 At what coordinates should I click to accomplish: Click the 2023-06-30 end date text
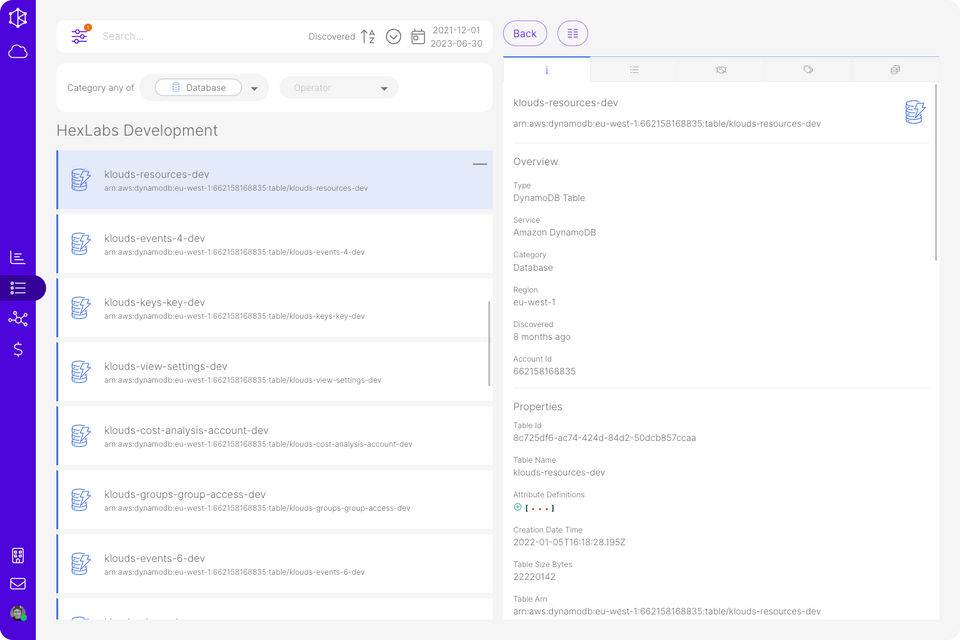(x=457, y=43)
